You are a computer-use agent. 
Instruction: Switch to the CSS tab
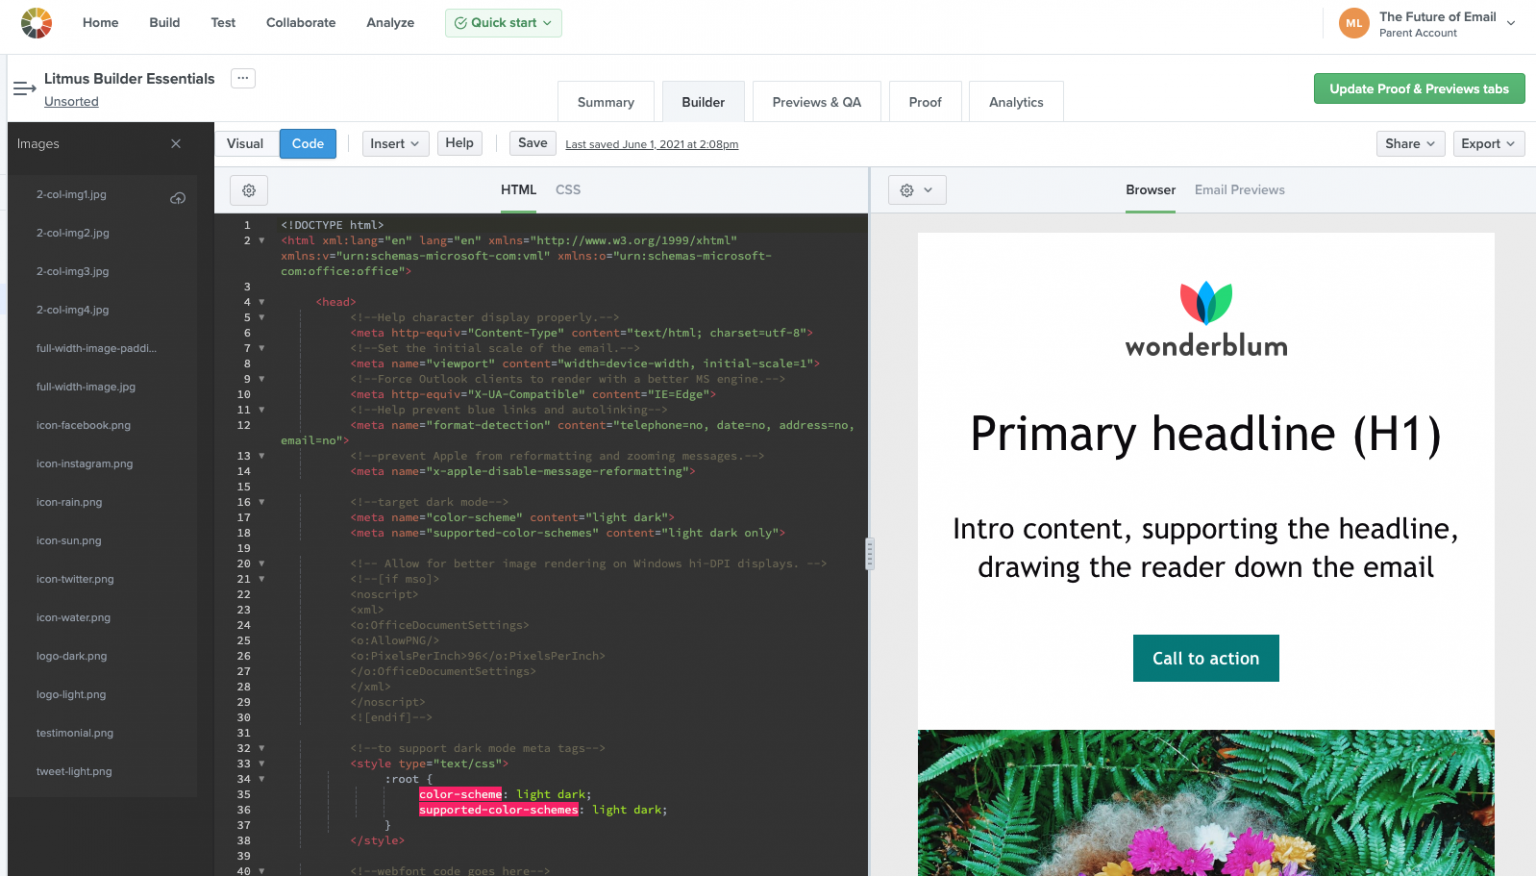pos(568,190)
